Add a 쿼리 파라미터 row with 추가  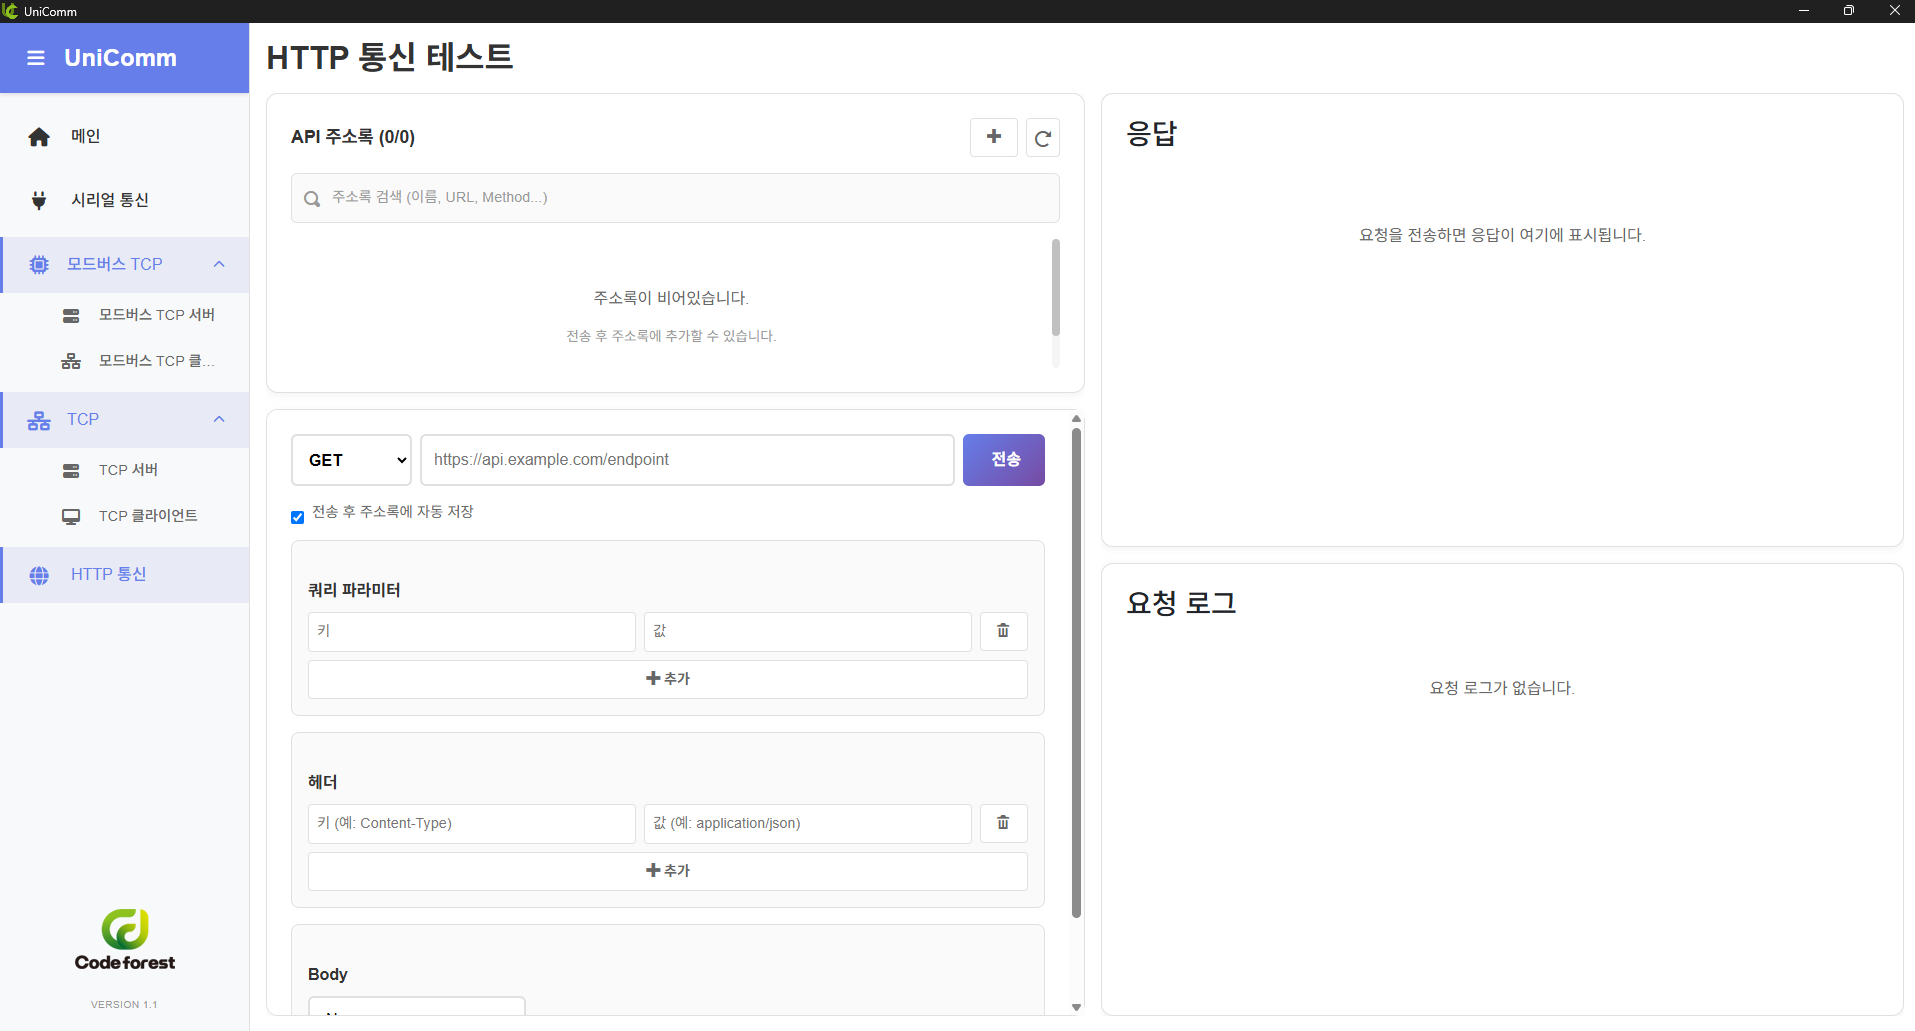point(668,679)
